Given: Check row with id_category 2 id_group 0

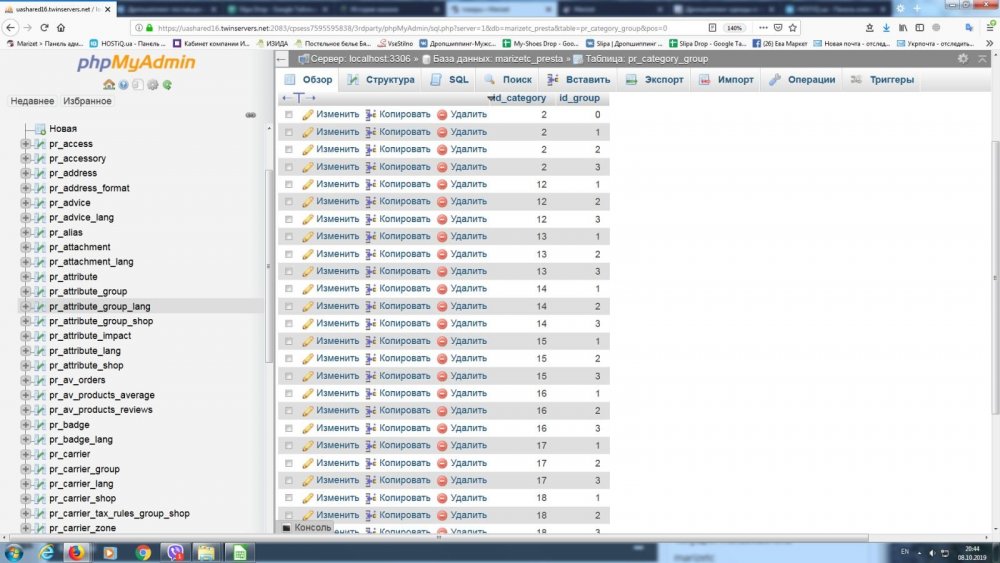Looking at the screenshot, I should (x=289, y=115).
